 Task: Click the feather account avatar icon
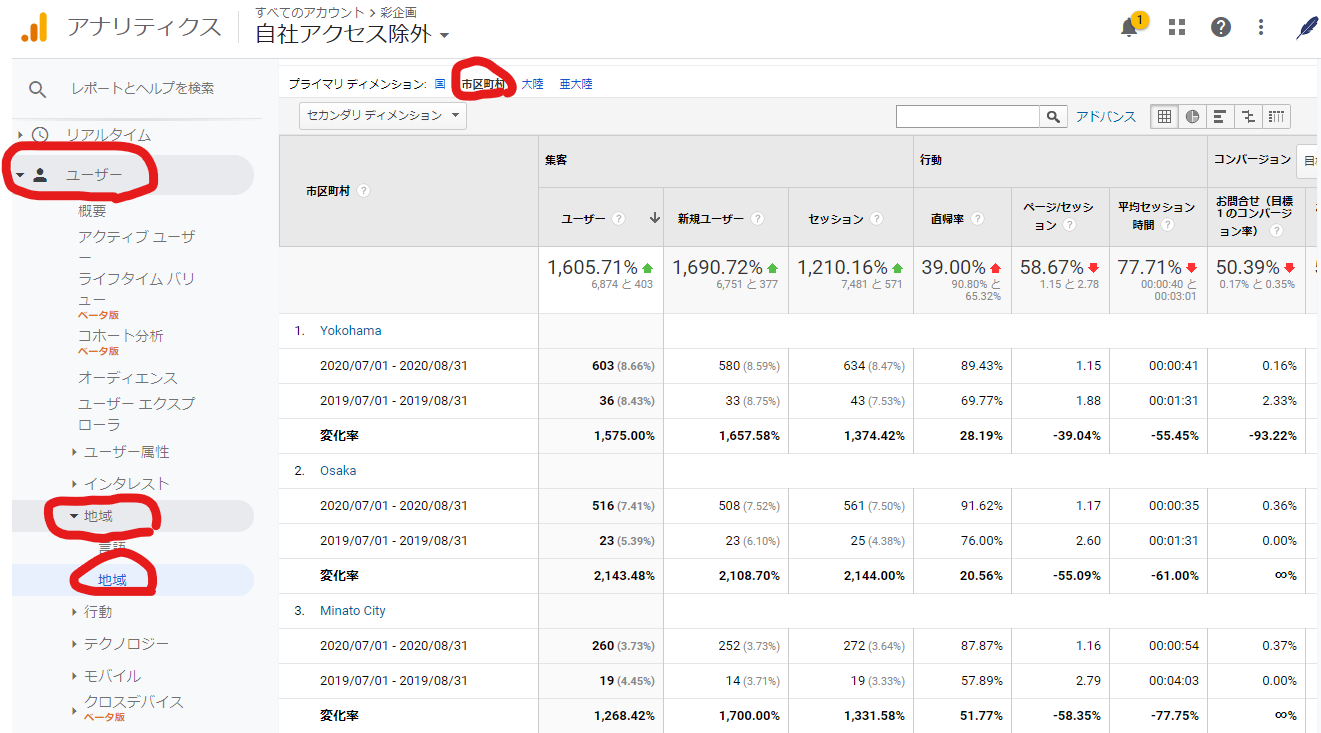pos(1306,27)
